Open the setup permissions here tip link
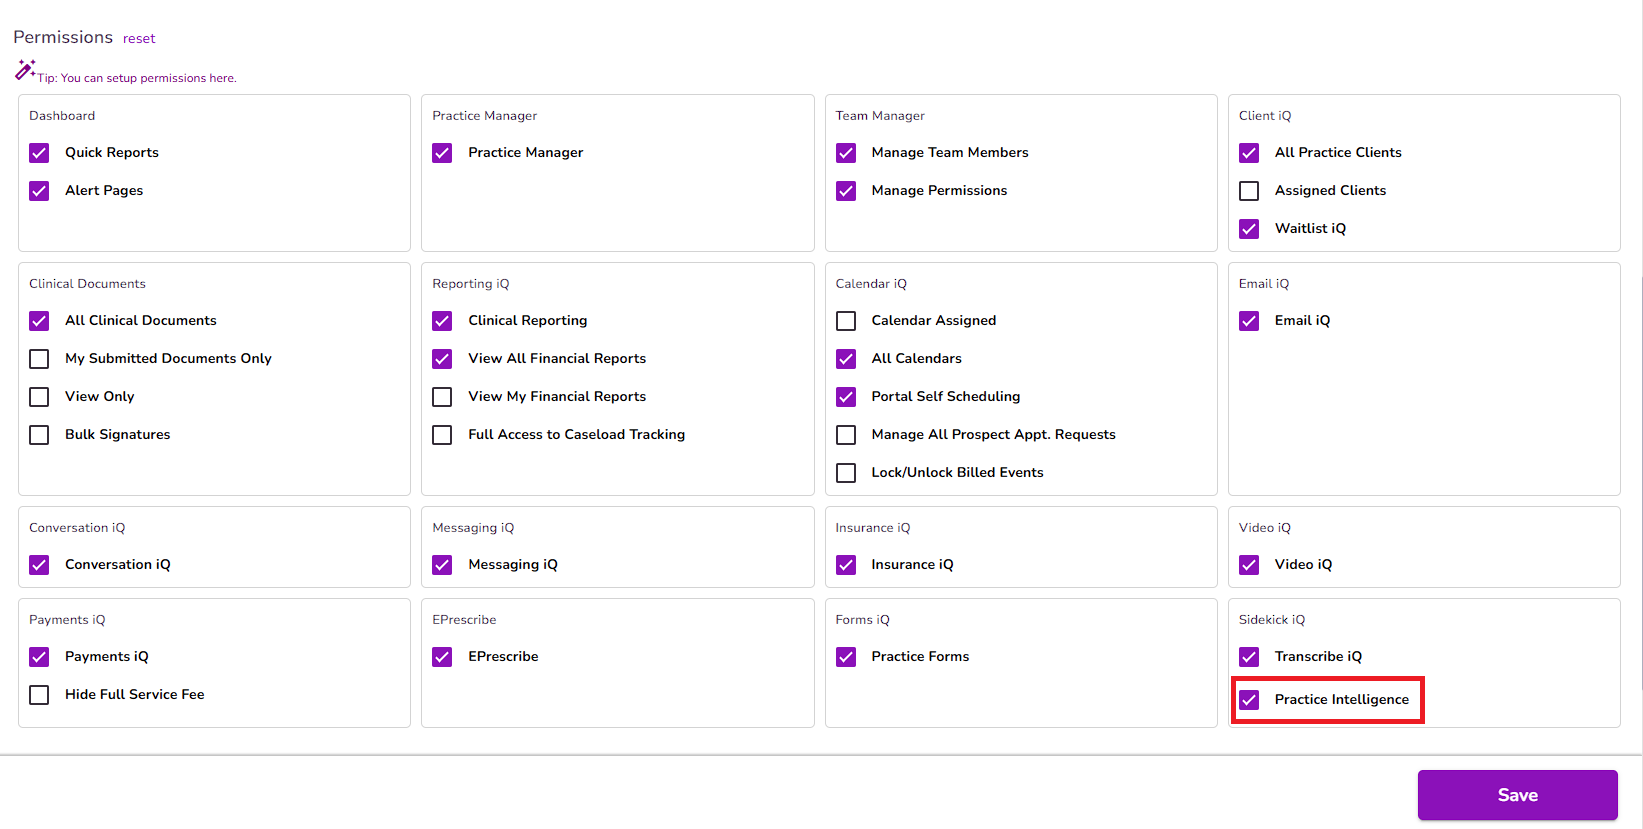The height and width of the screenshot is (829, 1643). click(x=137, y=78)
